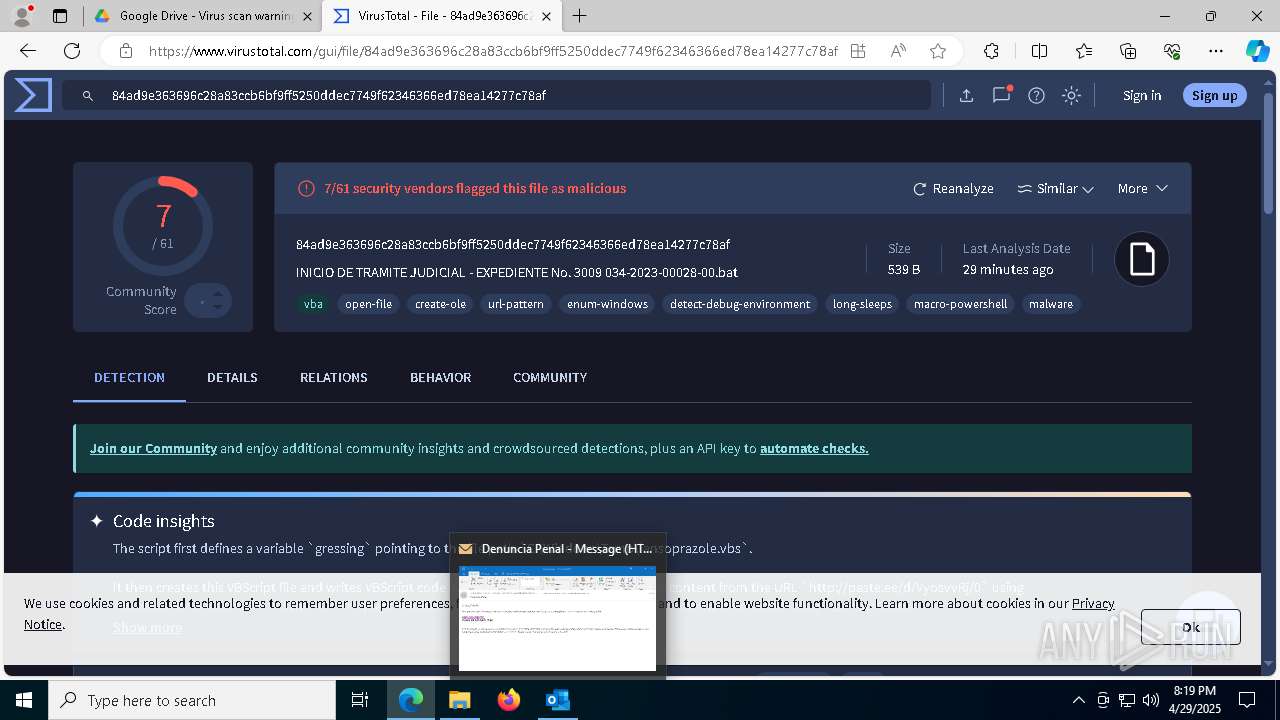Click the long-sleeps tag
This screenshot has height=720, width=1280.
862,304
